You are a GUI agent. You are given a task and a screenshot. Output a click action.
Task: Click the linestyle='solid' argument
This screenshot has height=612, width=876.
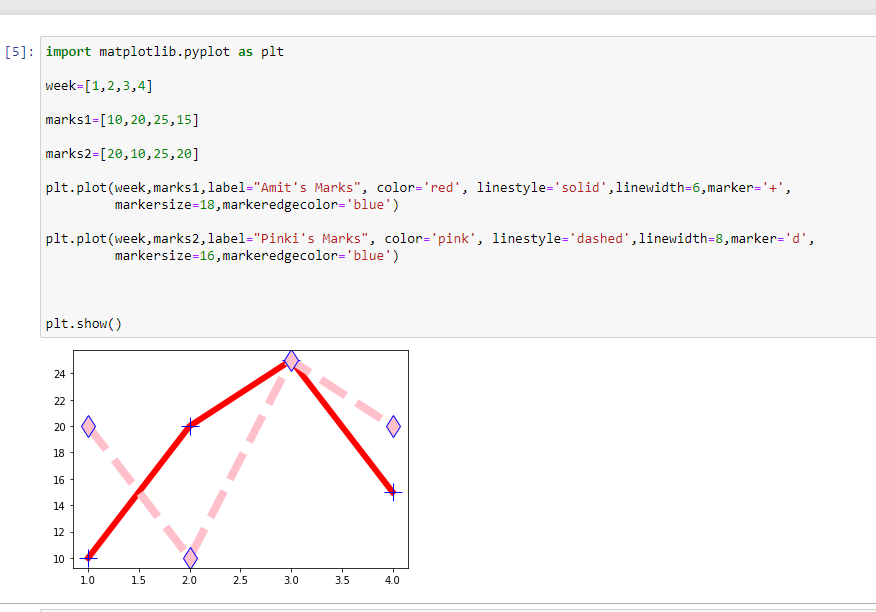tap(541, 188)
